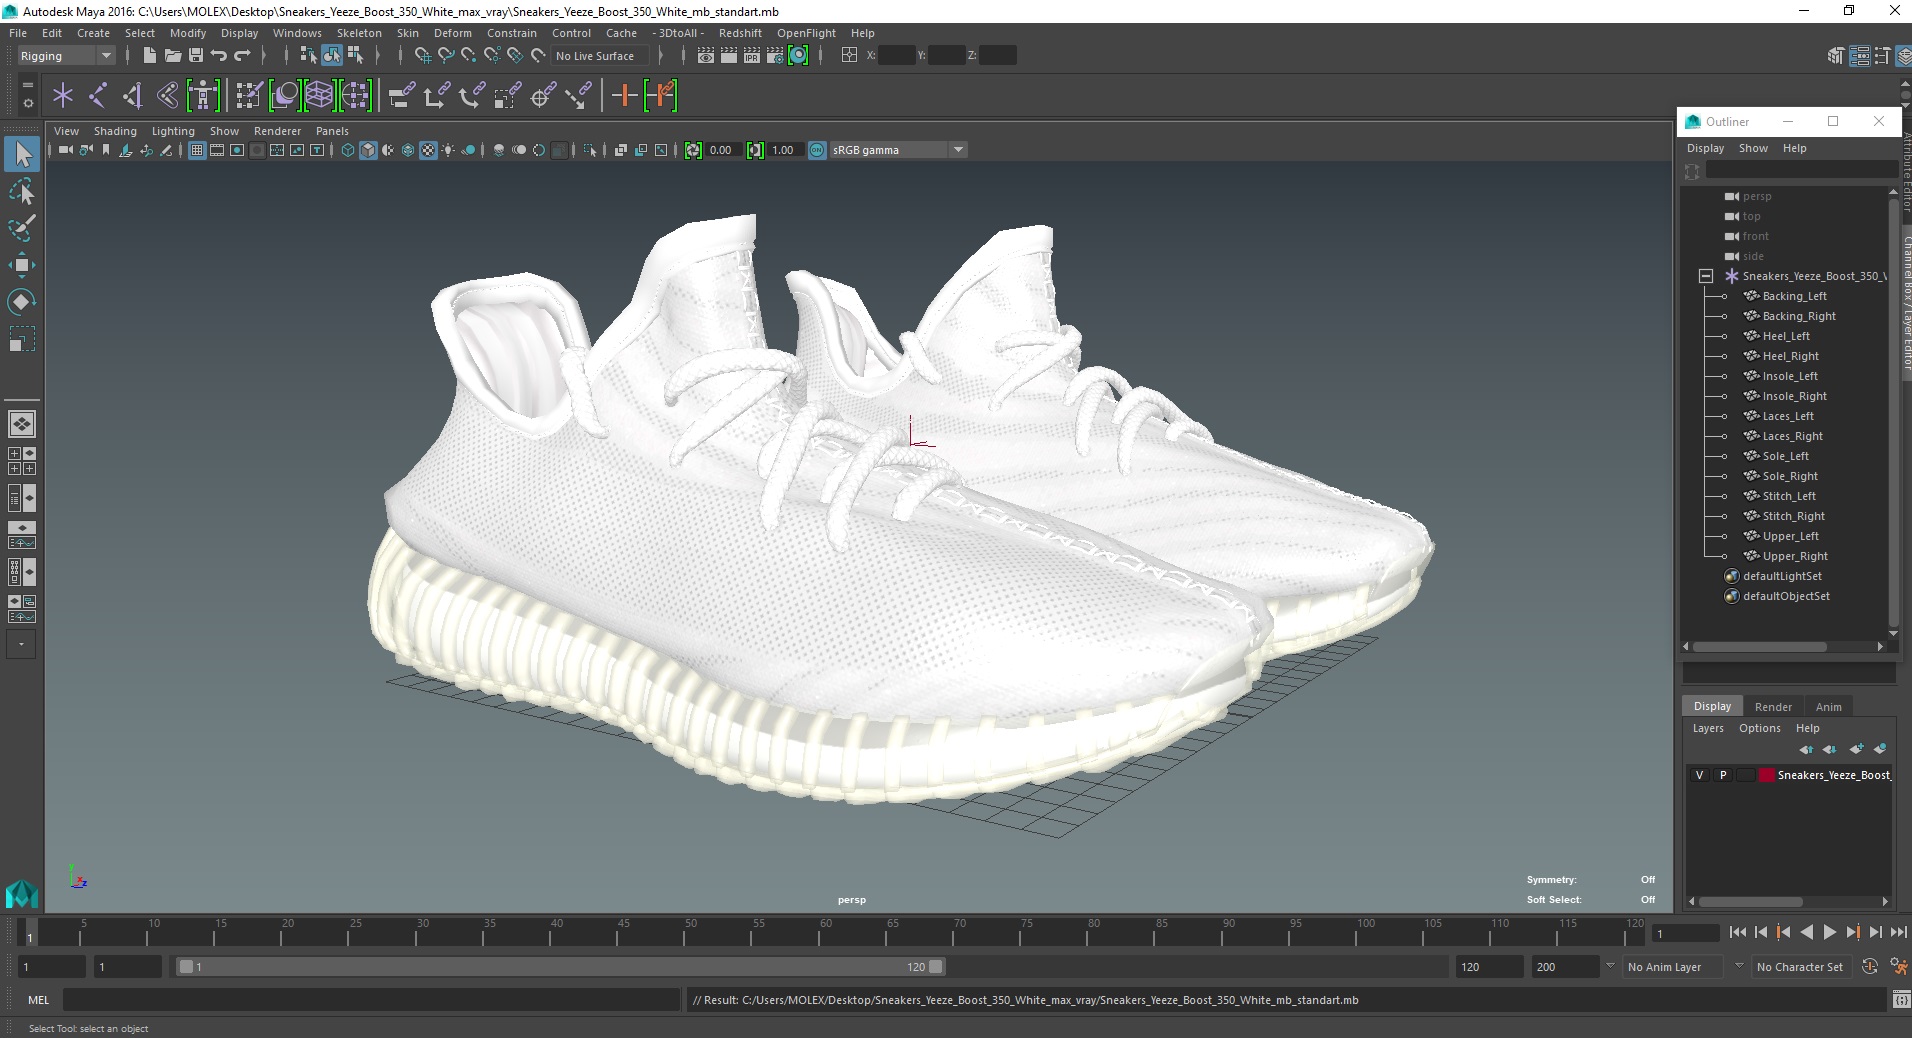Open the Script Editor icon at bottom right
This screenshot has width=1912, height=1038.
pyautogui.click(x=1901, y=1000)
